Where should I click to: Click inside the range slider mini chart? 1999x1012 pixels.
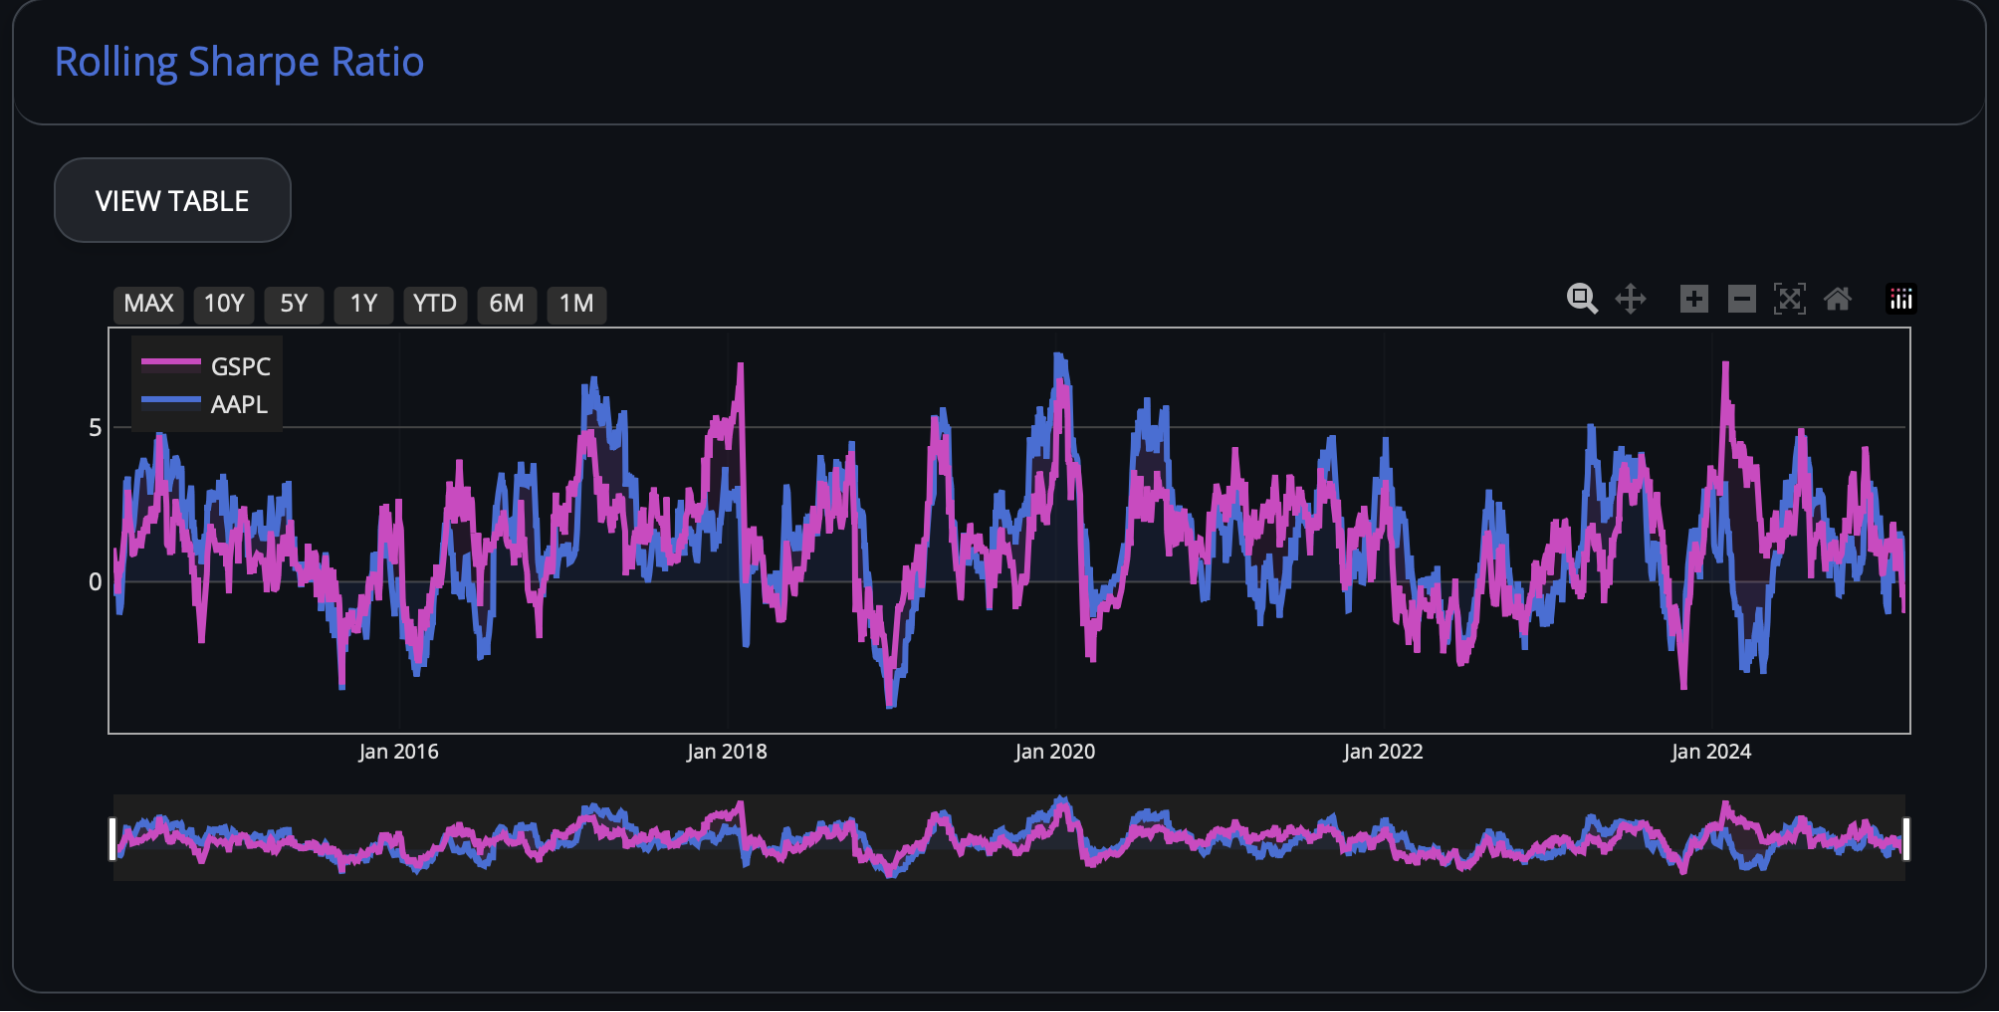coord(1009,838)
